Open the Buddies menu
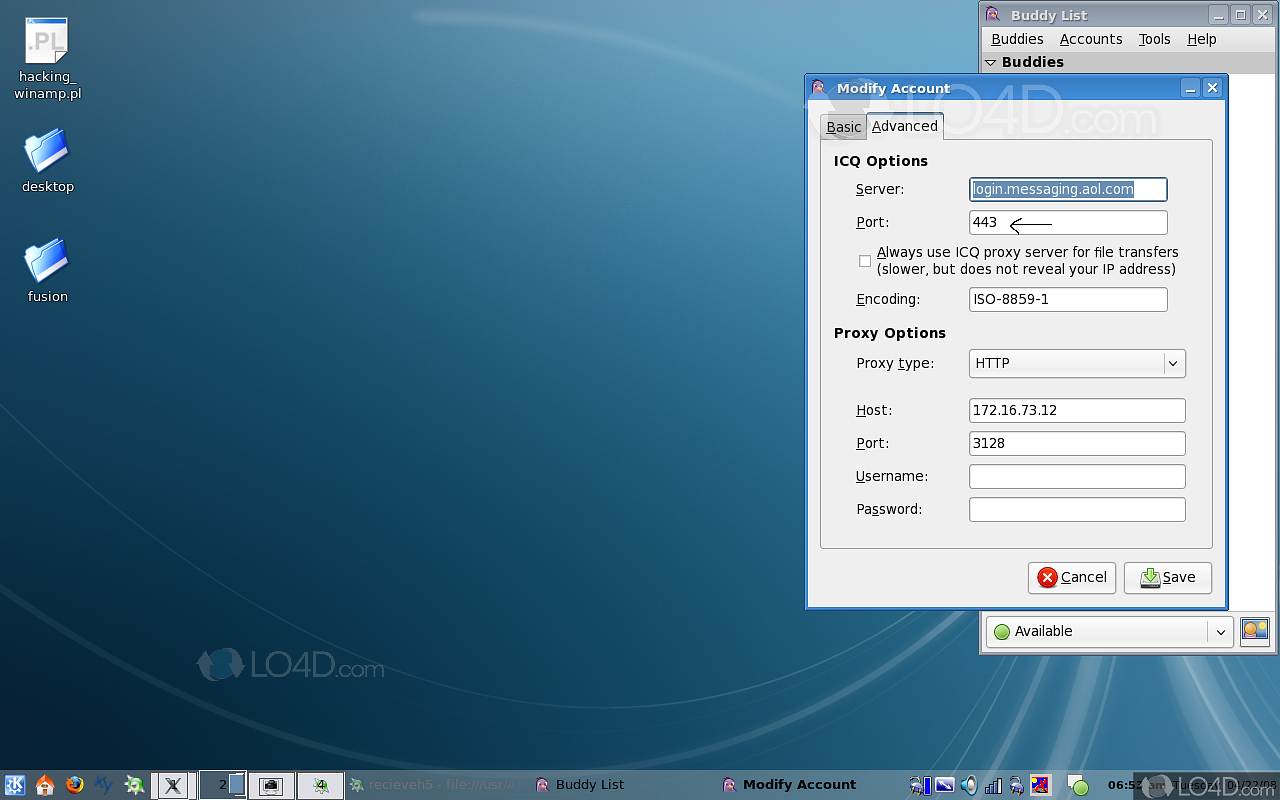The image size is (1280, 800). [1017, 39]
